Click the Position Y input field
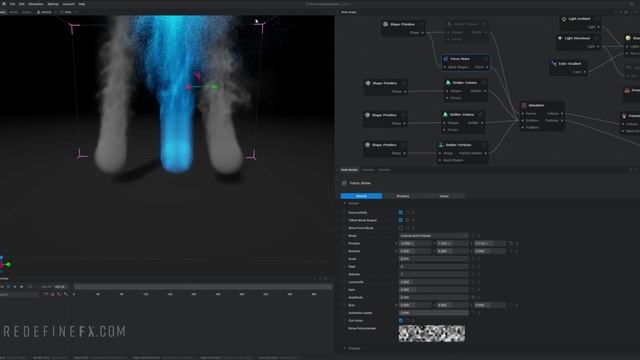 click(x=452, y=243)
